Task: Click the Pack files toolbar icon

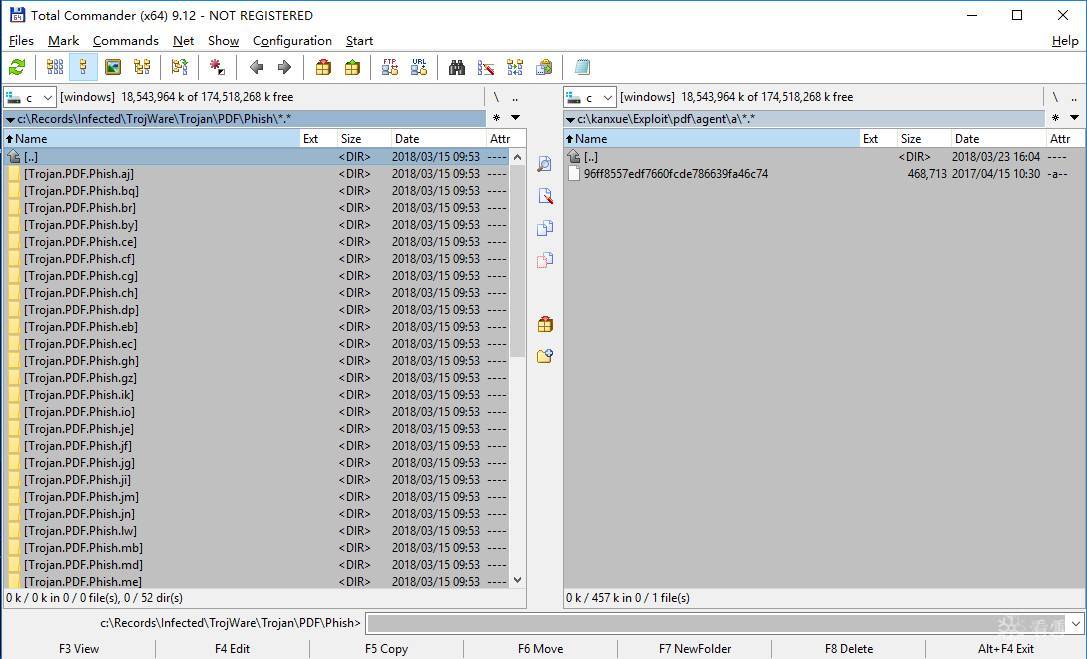Action: point(323,67)
